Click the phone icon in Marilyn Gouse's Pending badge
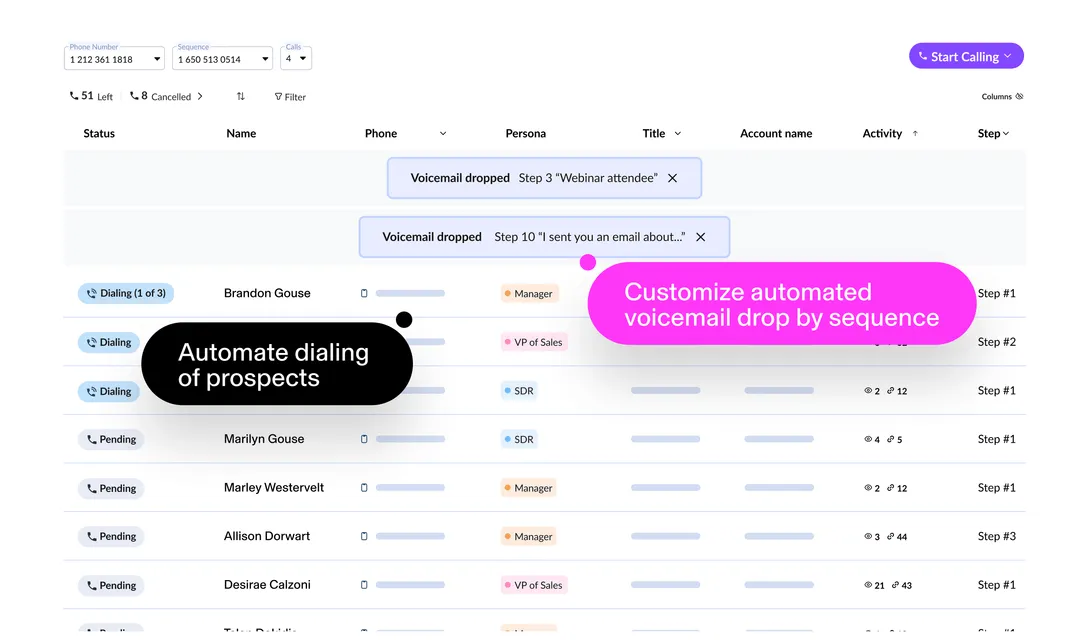Screen dimensions: 1080x640 (x=92, y=439)
